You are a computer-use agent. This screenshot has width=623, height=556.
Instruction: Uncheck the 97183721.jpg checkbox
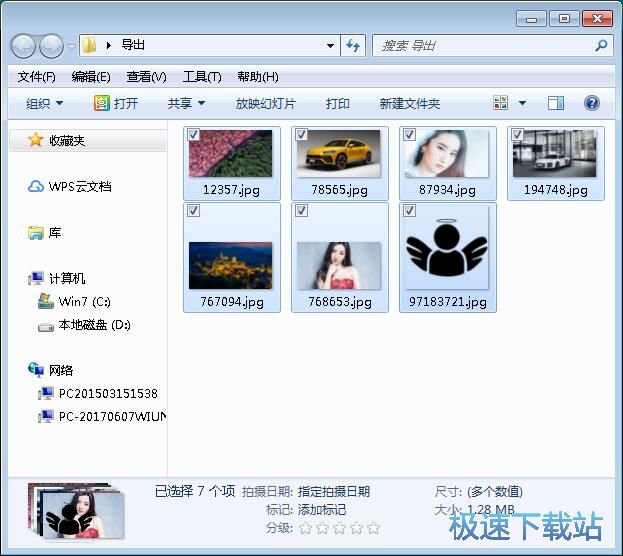click(410, 211)
